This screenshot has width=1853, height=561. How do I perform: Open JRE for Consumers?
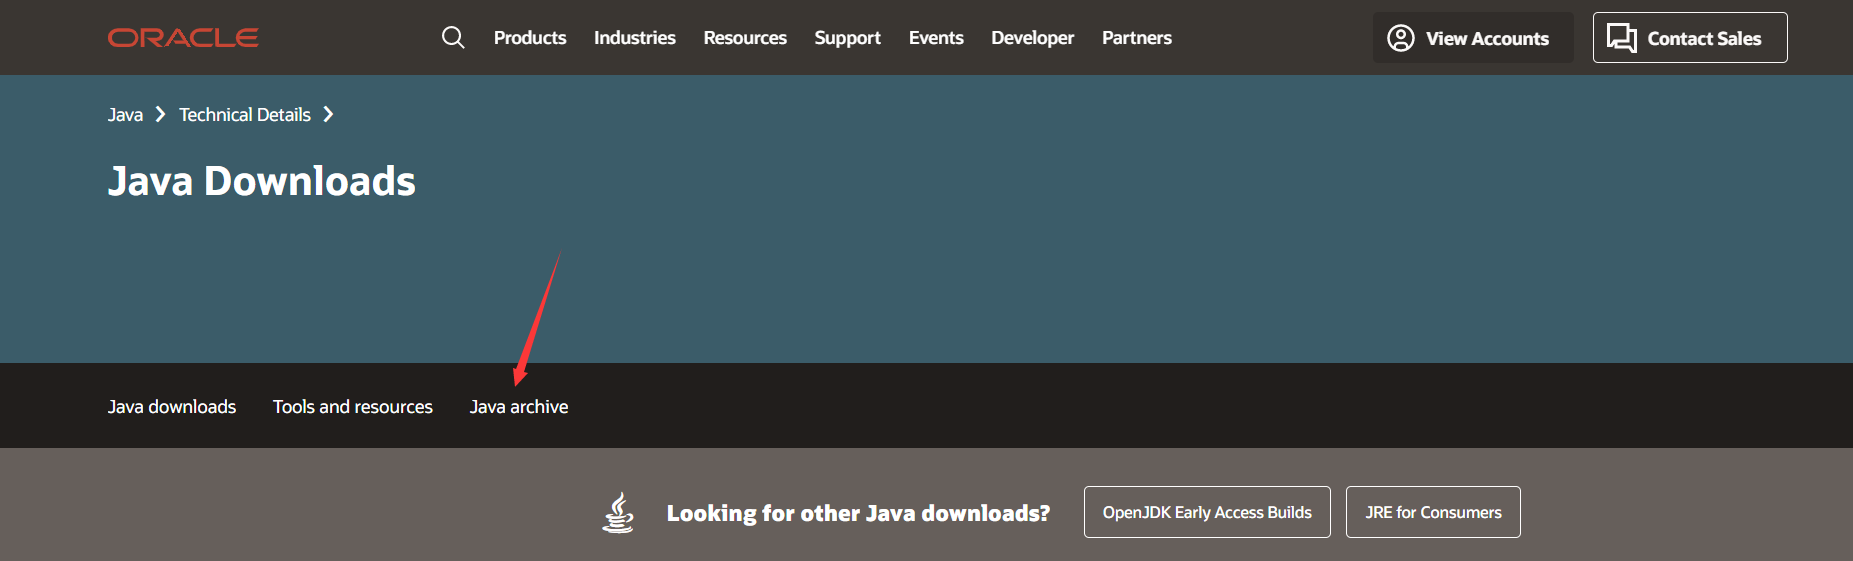coord(1433,512)
